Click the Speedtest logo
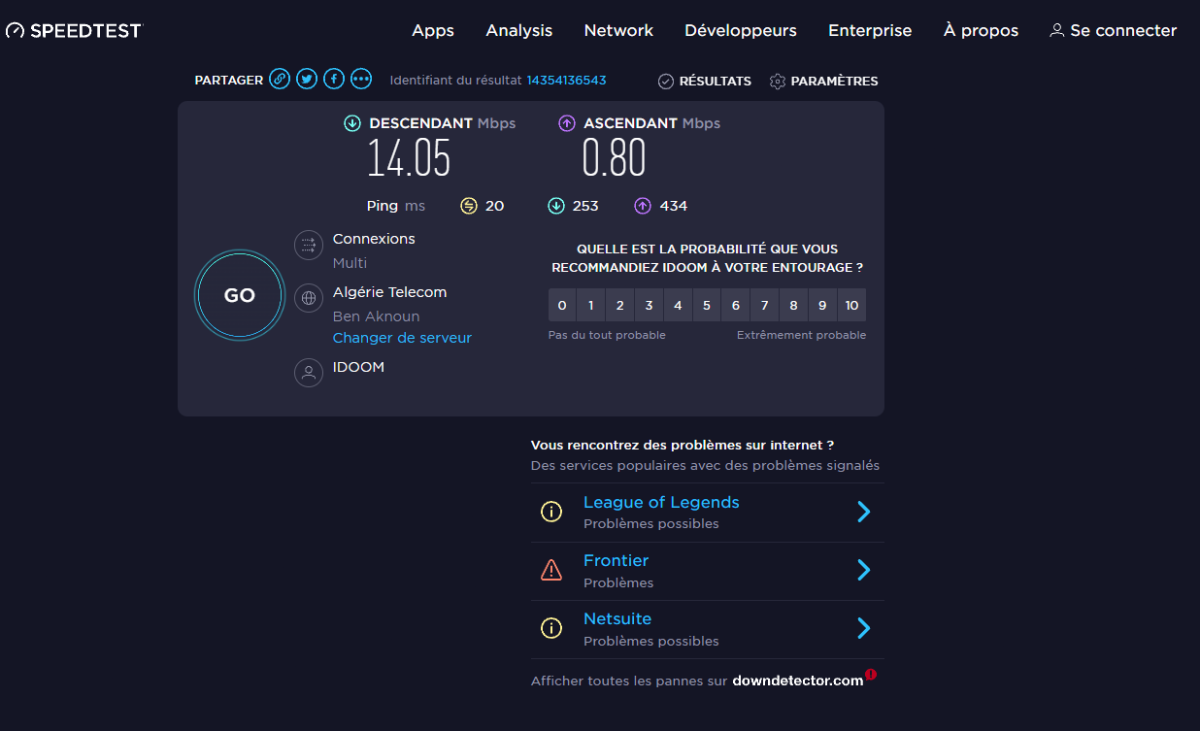 point(74,30)
